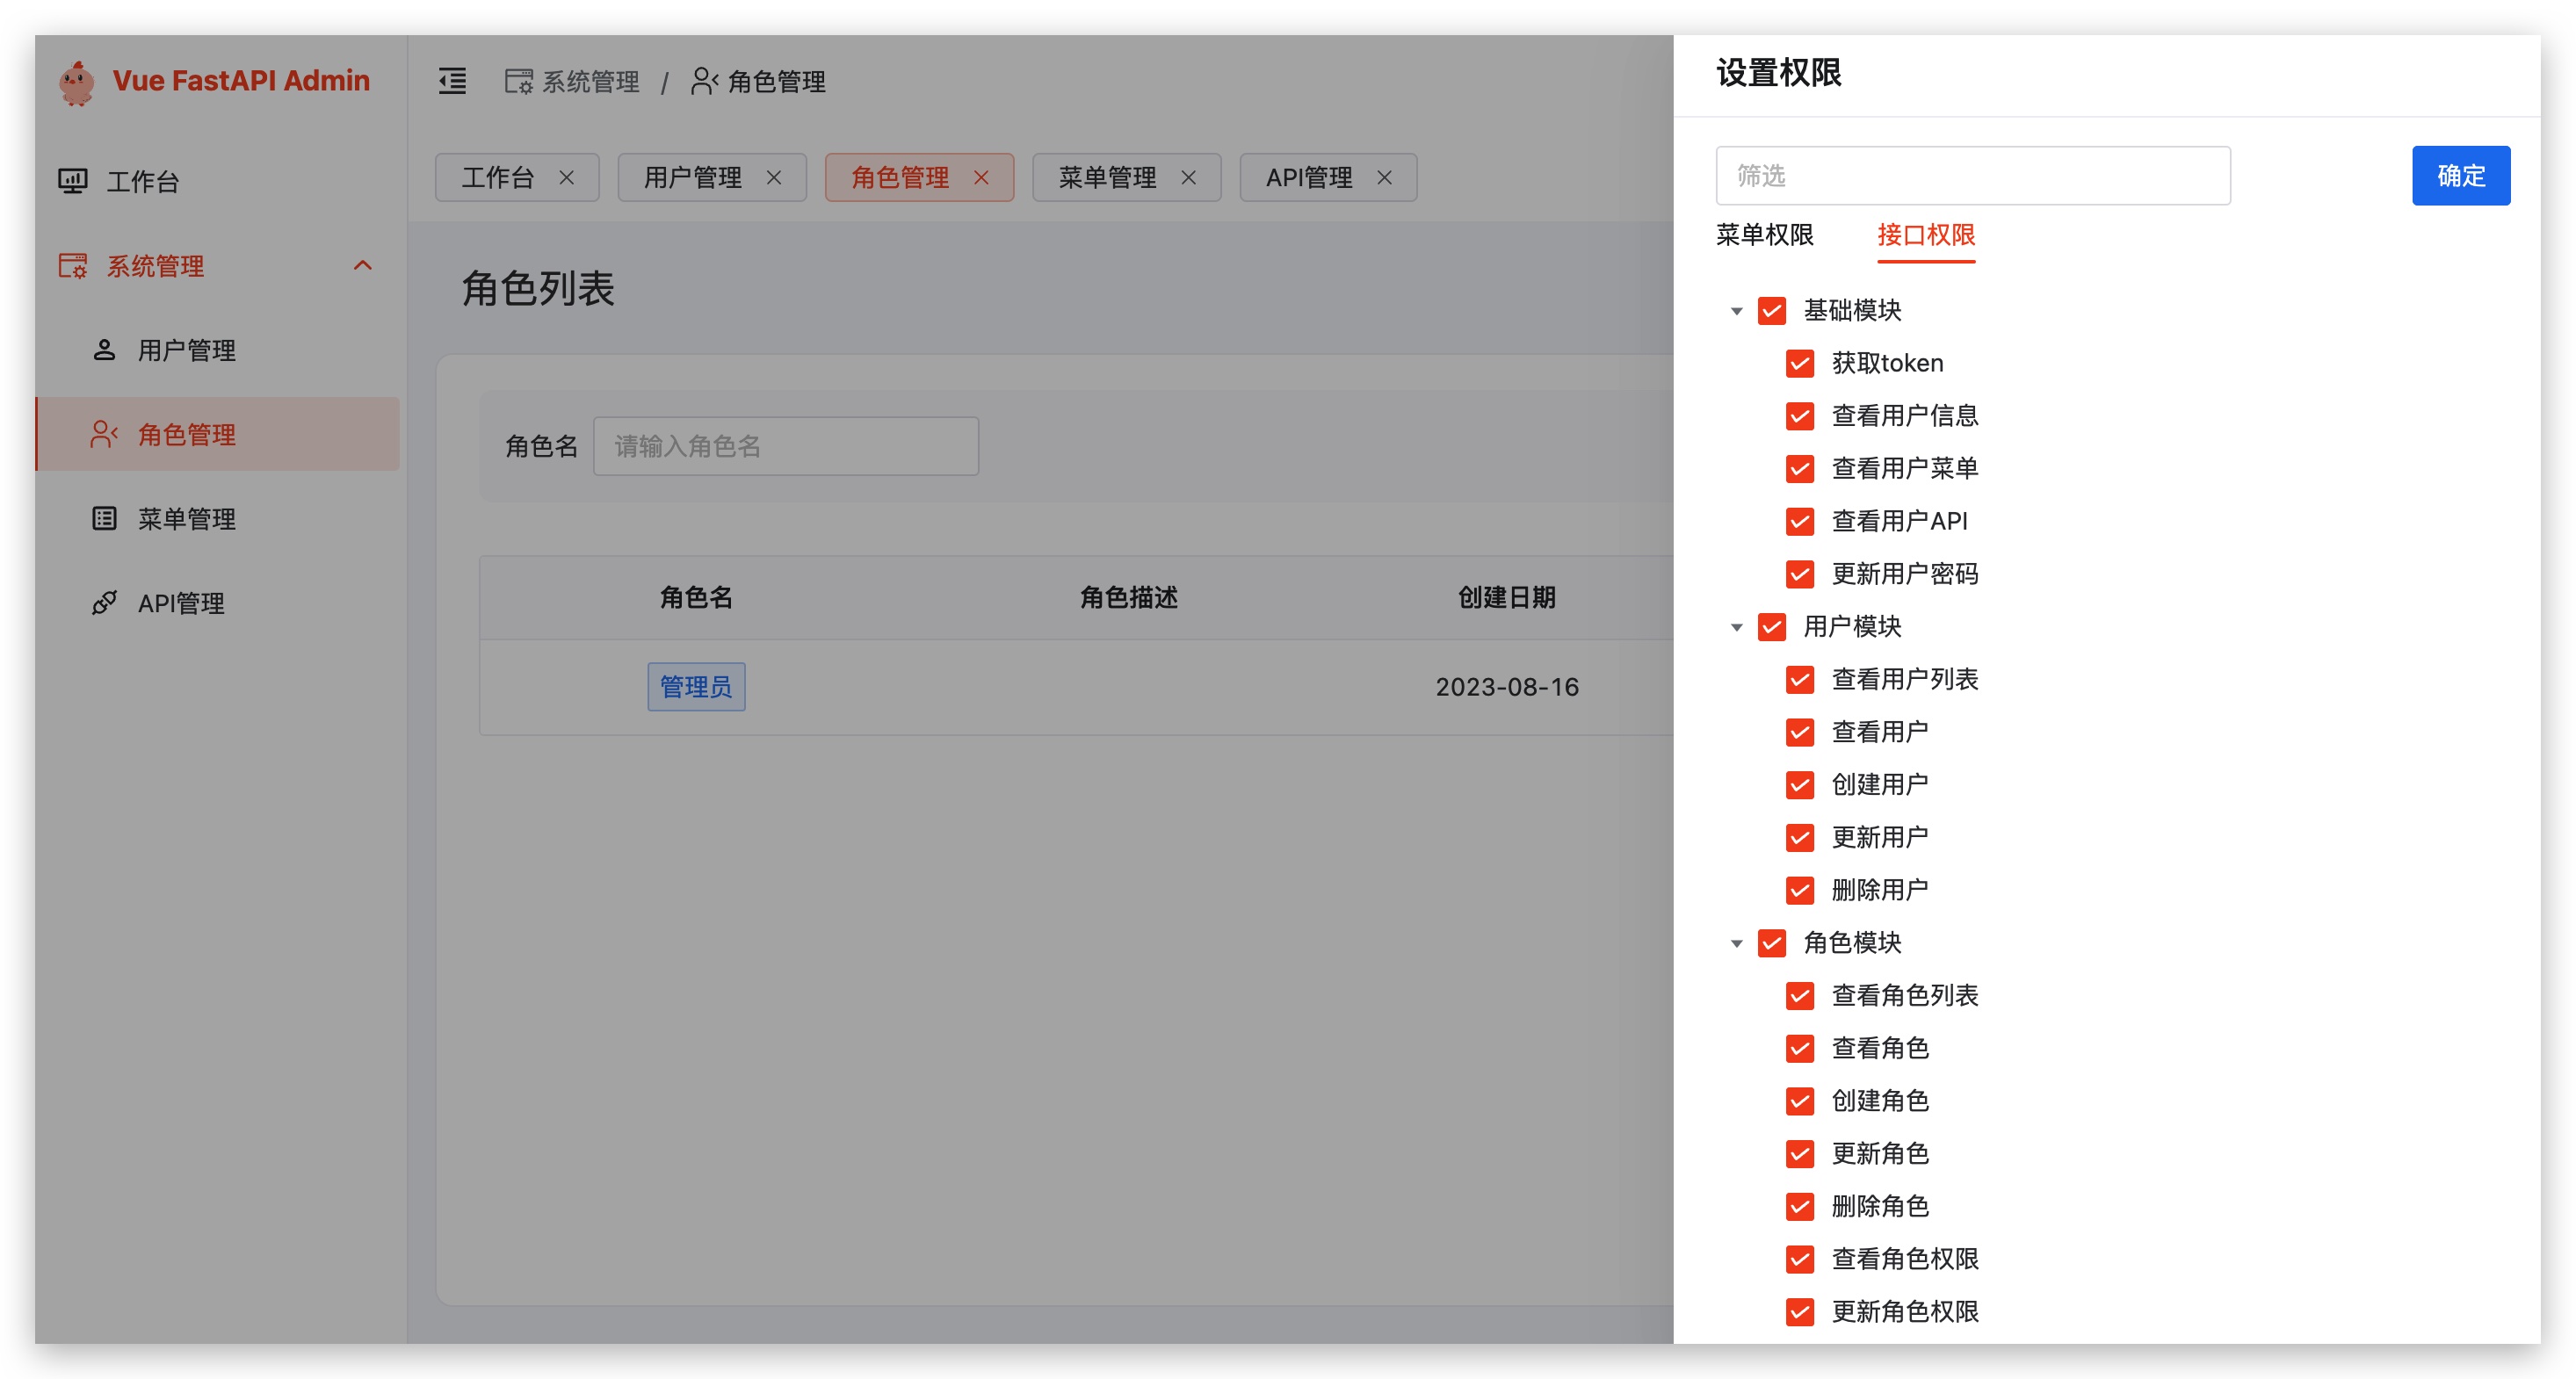
Task: Close the API管理 tab with its X
Action: (x=1384, y=177)
